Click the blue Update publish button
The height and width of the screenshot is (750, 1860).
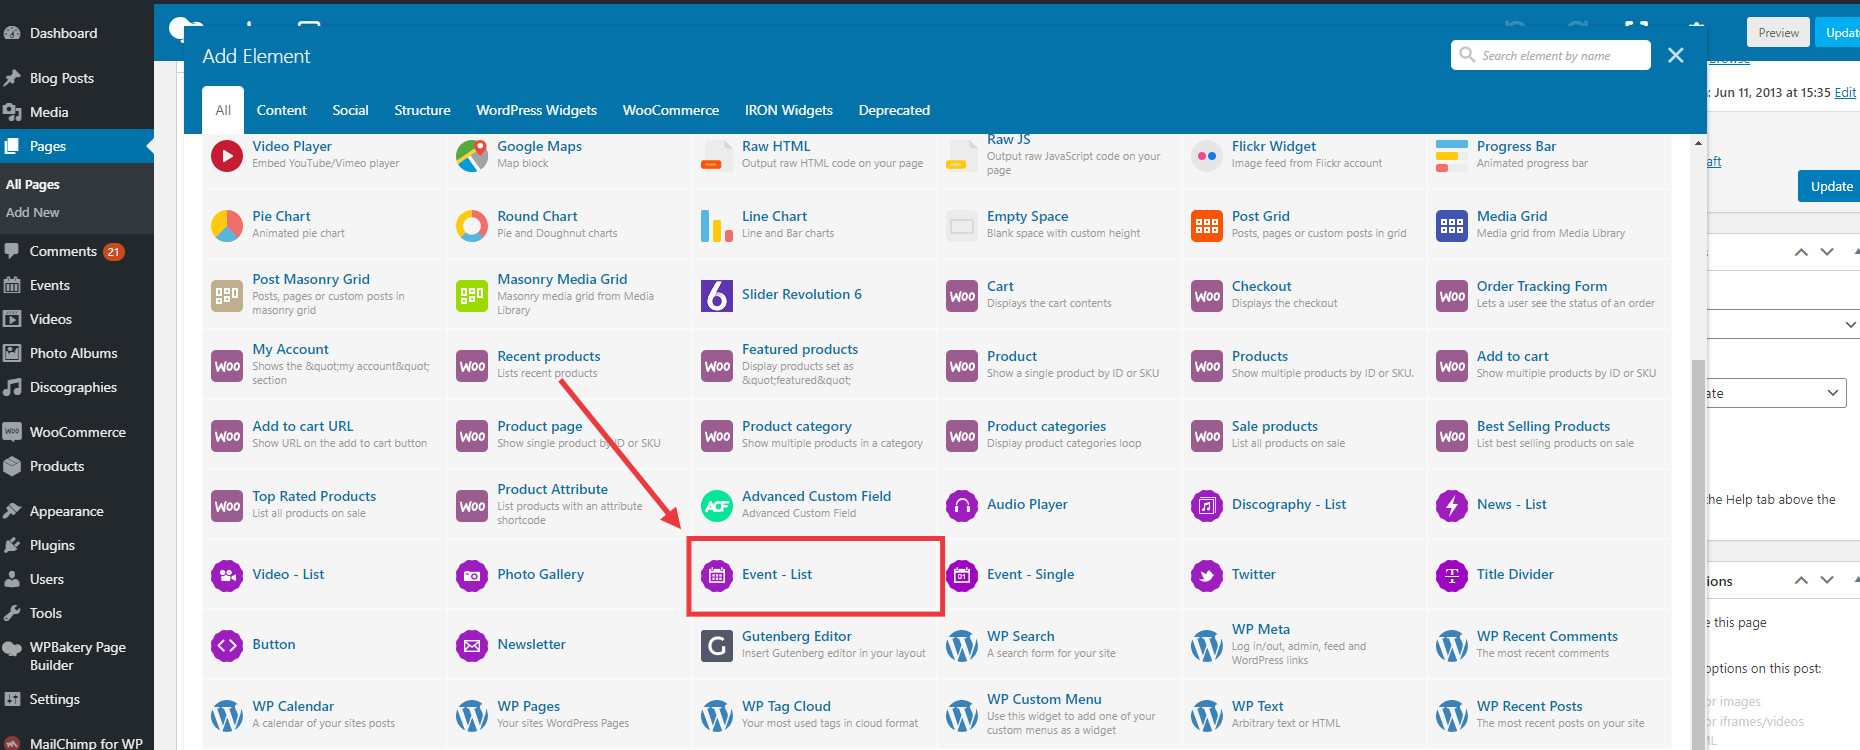pyautogui.click(x=1831, y=186)
